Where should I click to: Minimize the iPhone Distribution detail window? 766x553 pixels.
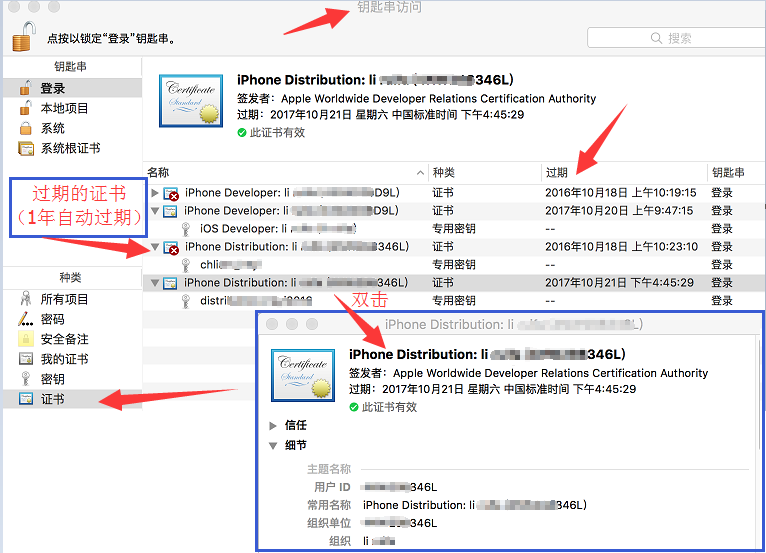click(x=292, y=324)
